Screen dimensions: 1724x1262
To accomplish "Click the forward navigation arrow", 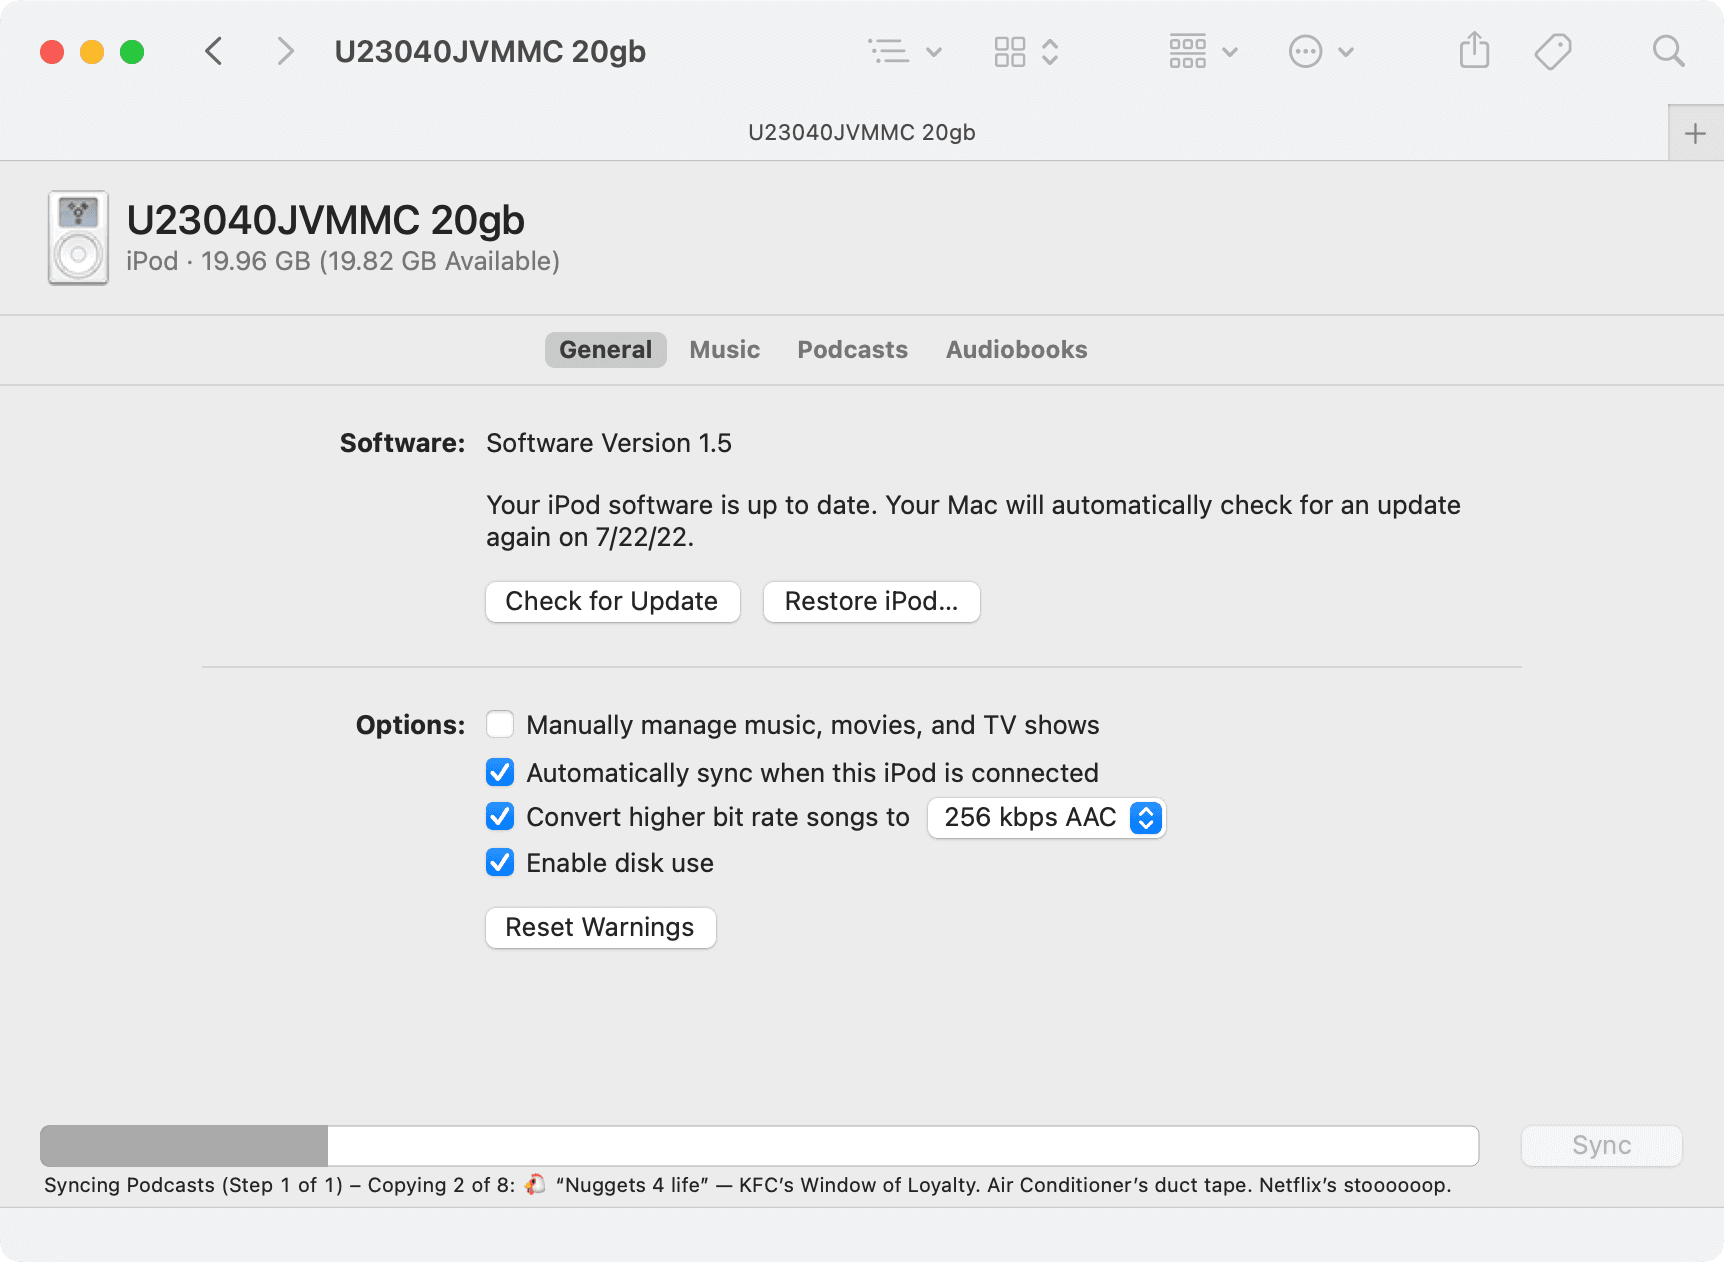I will (286, 51).
